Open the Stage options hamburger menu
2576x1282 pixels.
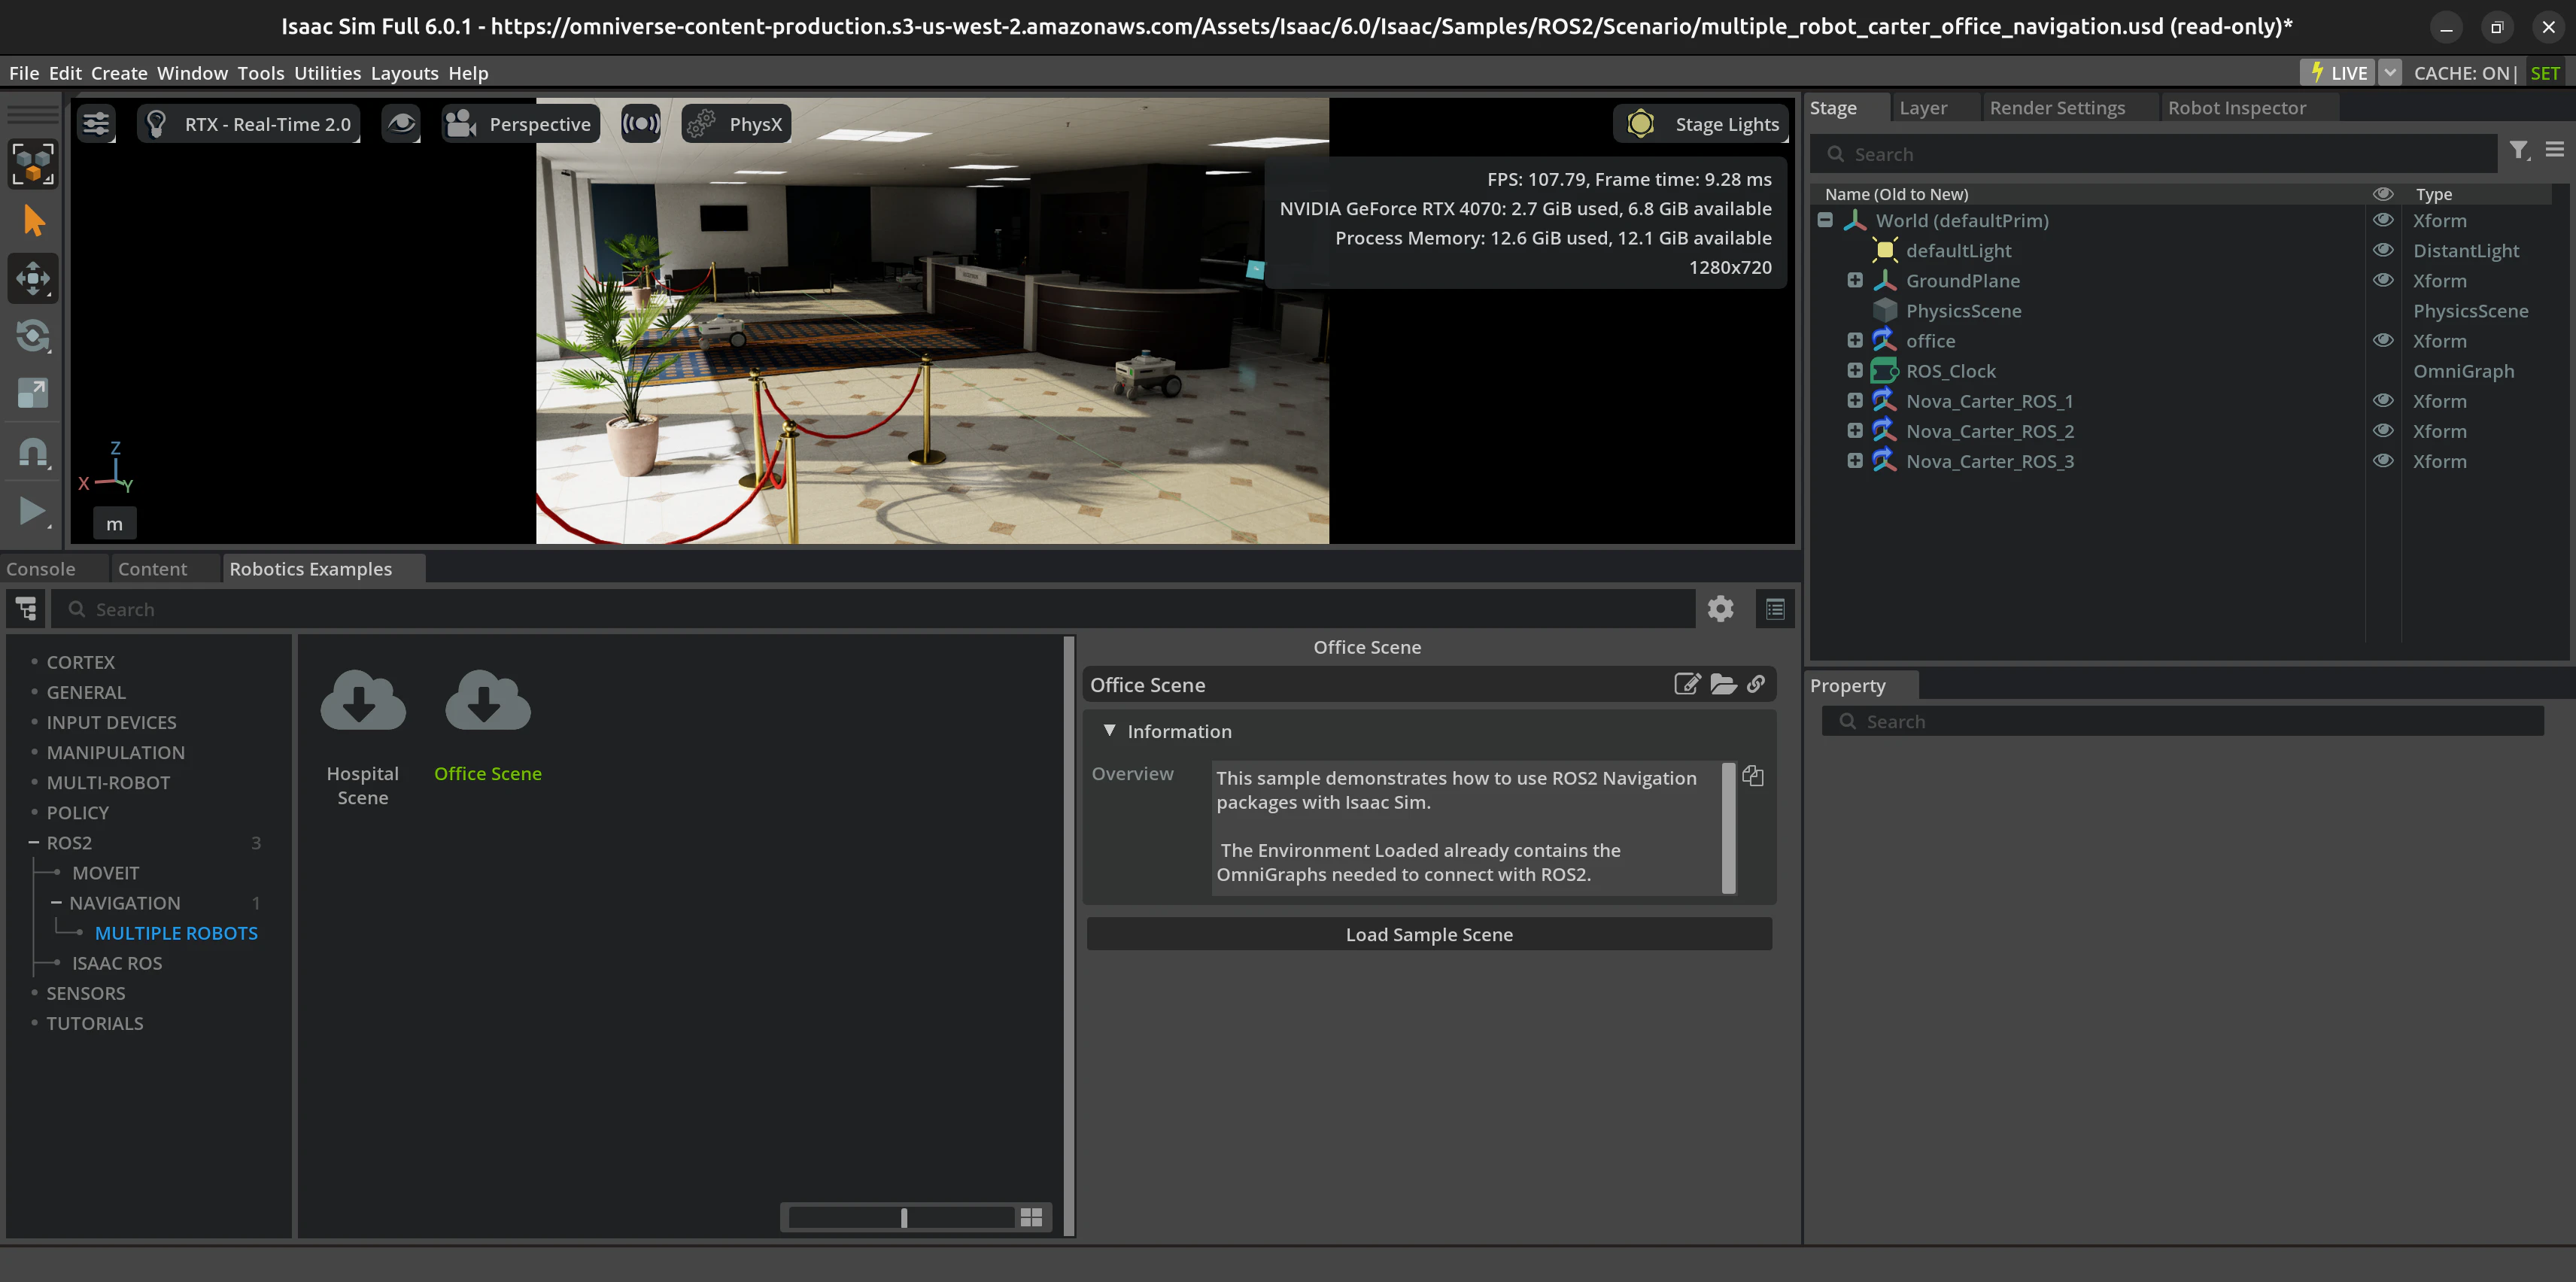(2555, 150)
